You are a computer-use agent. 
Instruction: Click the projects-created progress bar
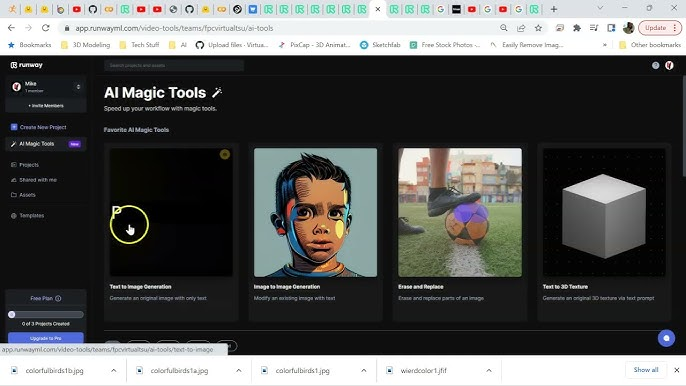tap(46, 314)
